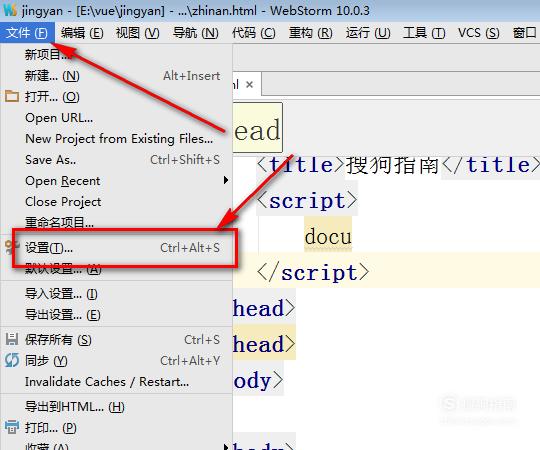Select 导出到HTML... (H) entry
This screenshot has height=450, width=540.
click(x=74, y=407)
